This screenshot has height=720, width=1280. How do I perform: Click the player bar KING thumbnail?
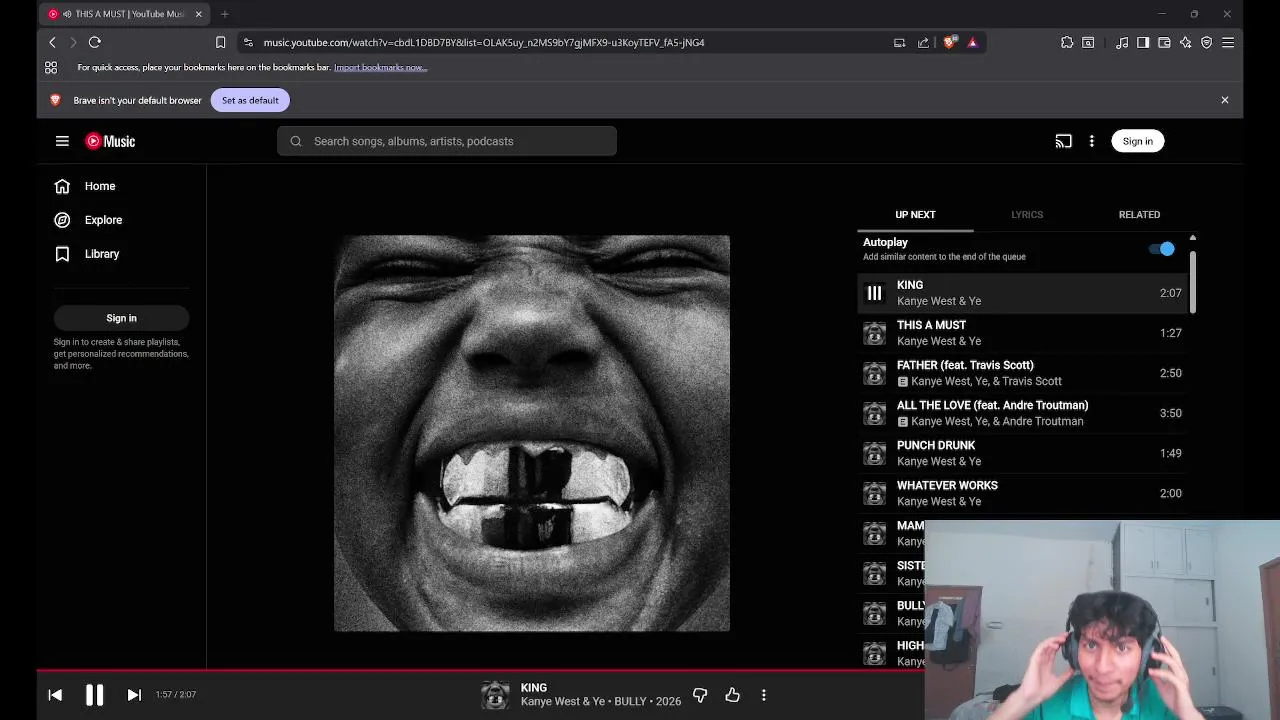pyautogui.click(x=495, y=695)
